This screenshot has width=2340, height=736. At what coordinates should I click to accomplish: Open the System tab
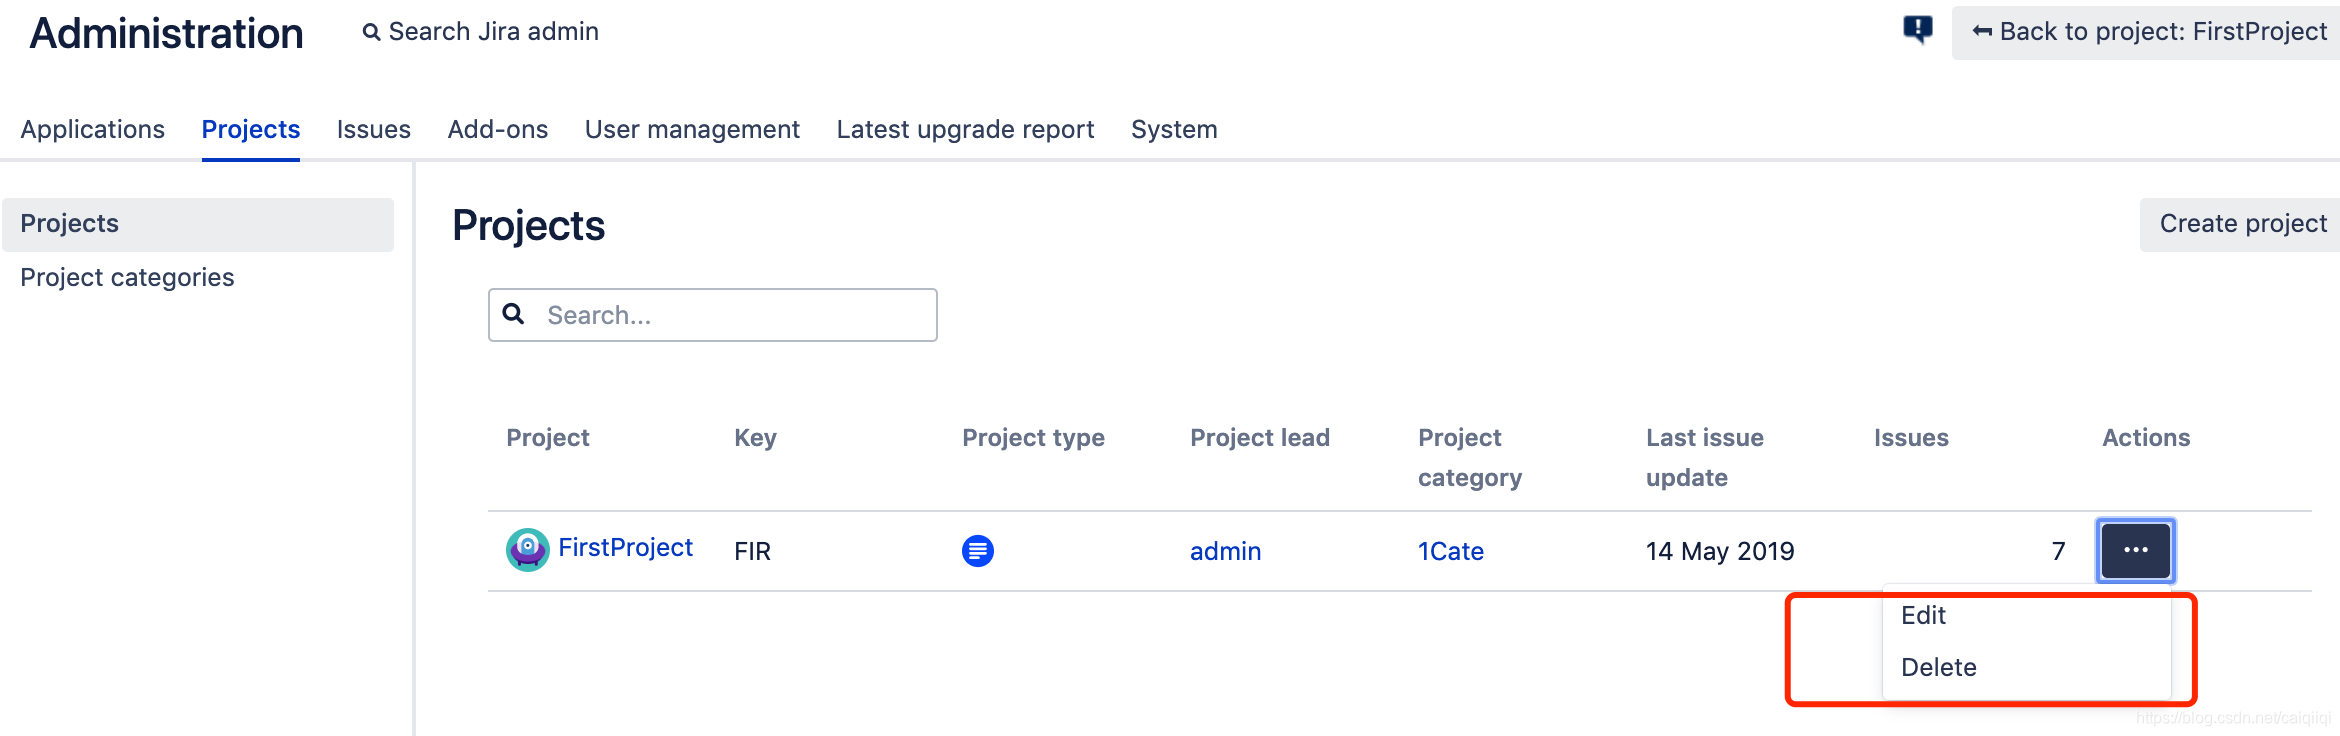[1174, 129]
